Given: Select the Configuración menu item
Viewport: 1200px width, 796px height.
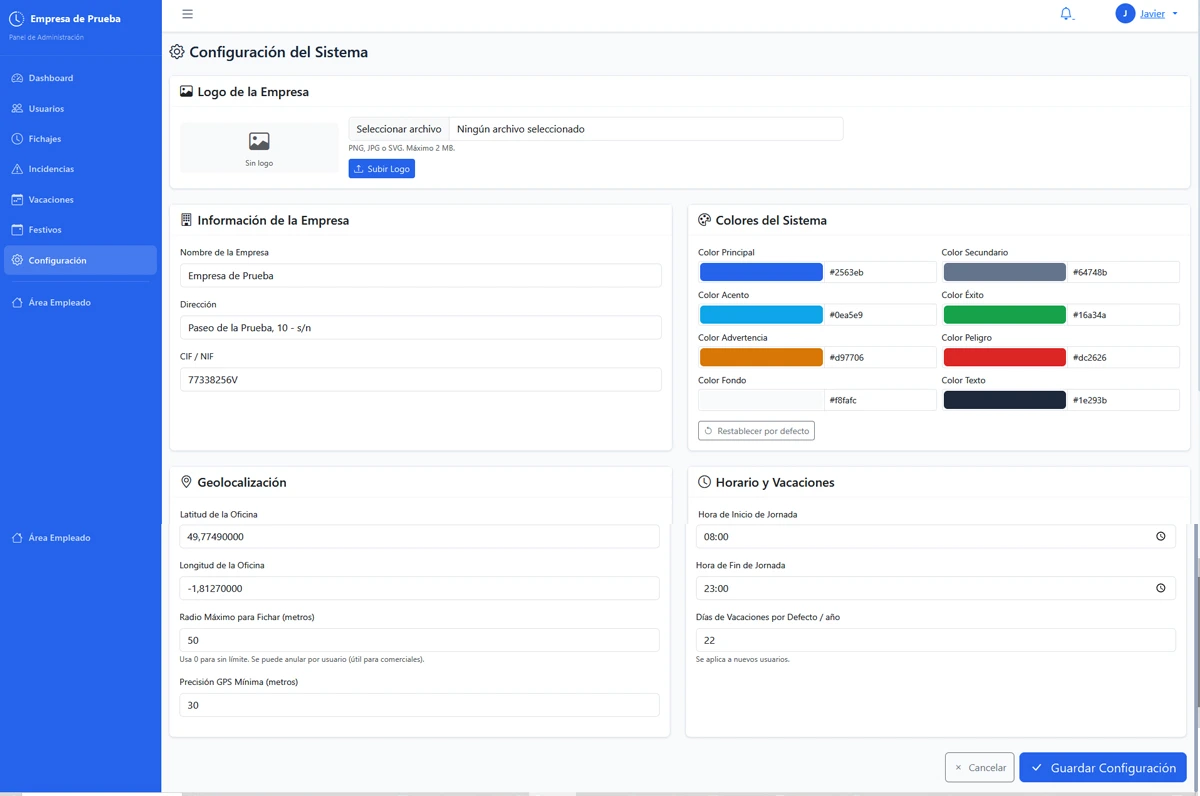Looking at the screenshot, I should tap(80, 260).
